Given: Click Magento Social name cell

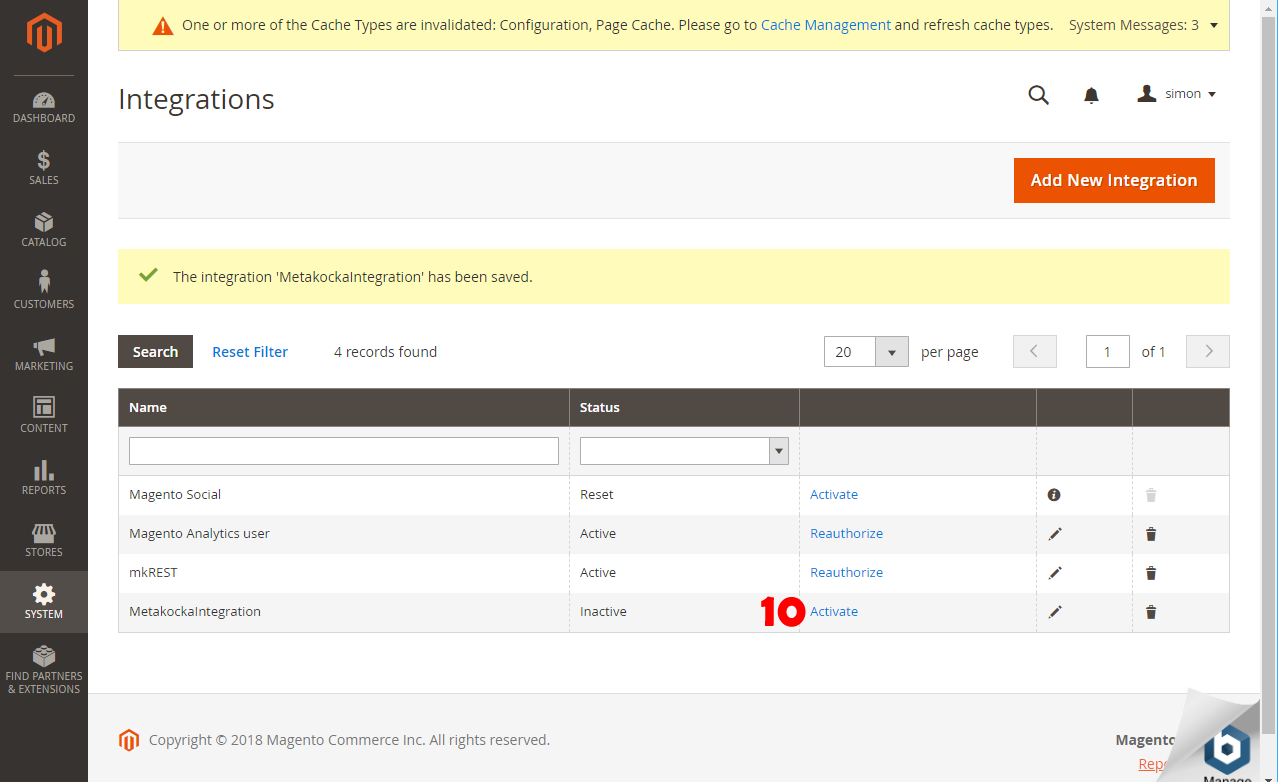Looking at the screenshot, I should tap(344, 495).
